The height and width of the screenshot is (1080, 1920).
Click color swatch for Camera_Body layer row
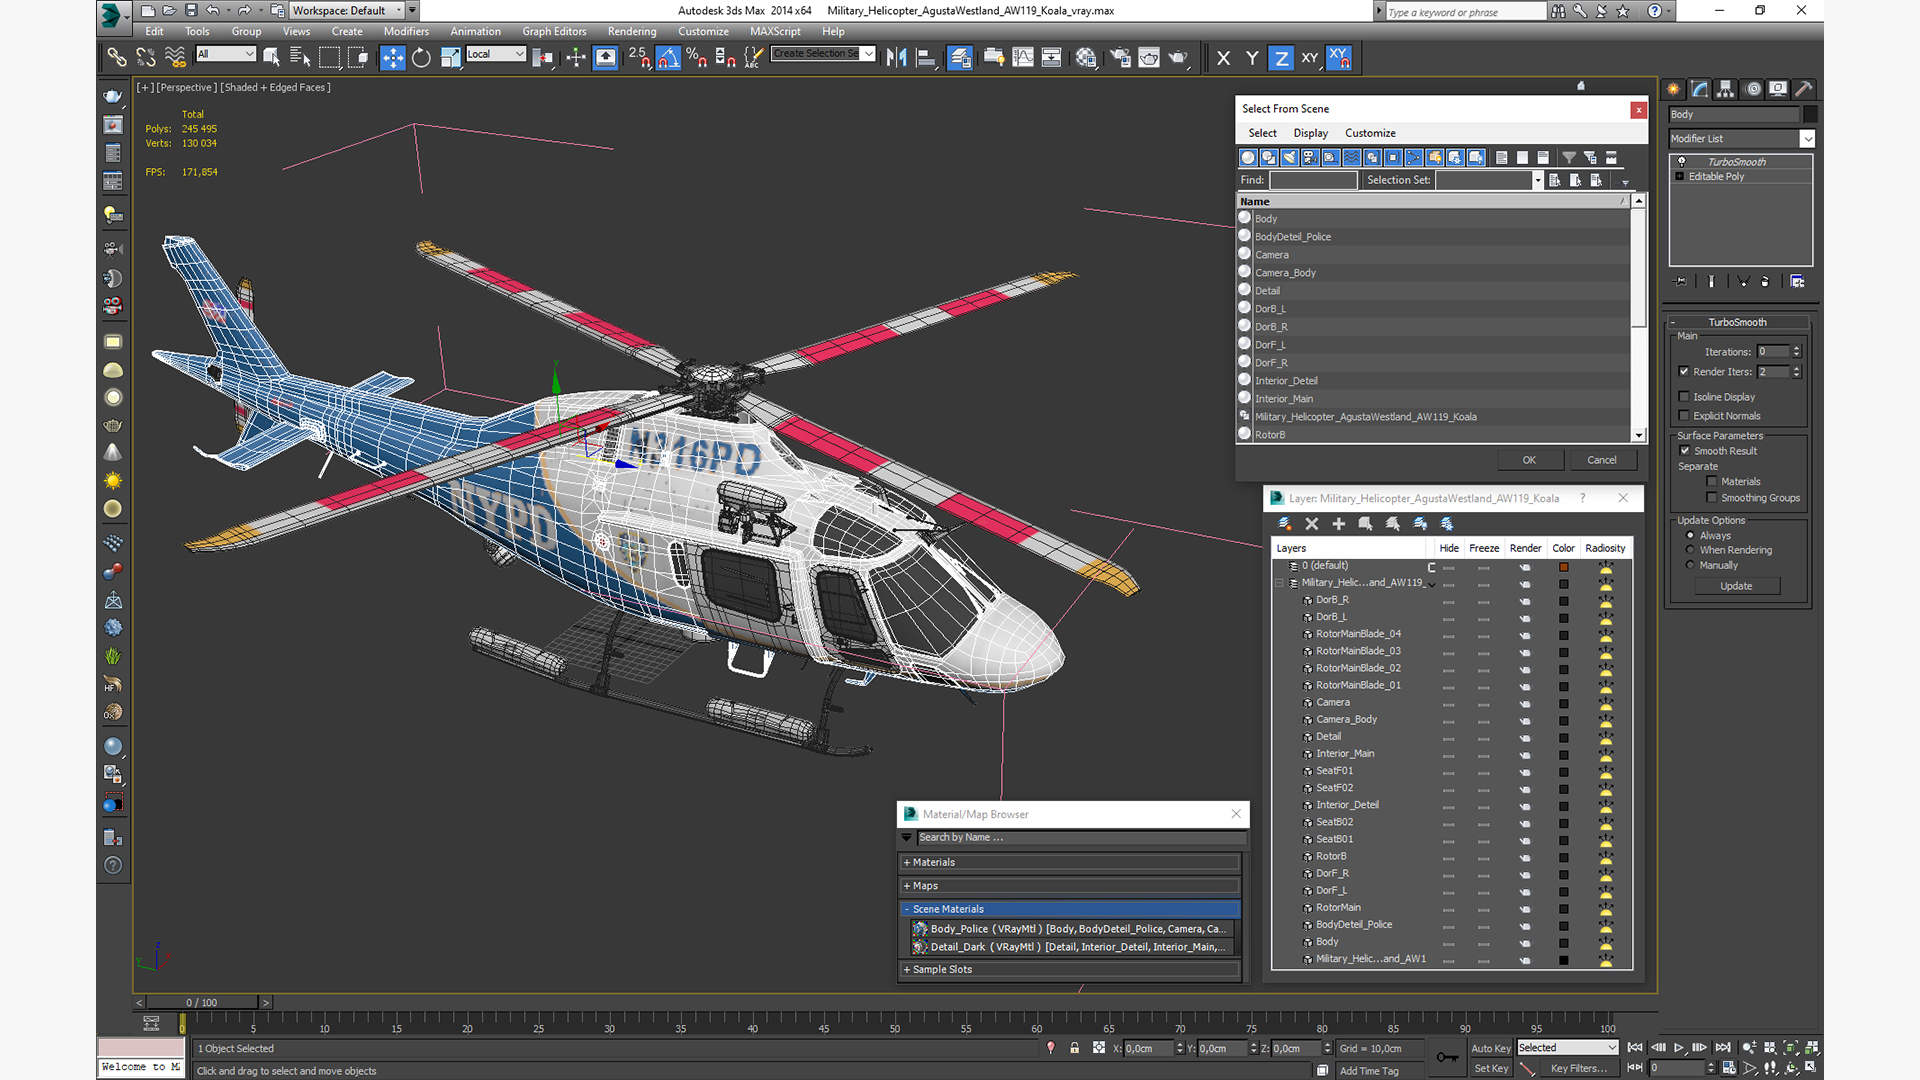(1563, 720)
